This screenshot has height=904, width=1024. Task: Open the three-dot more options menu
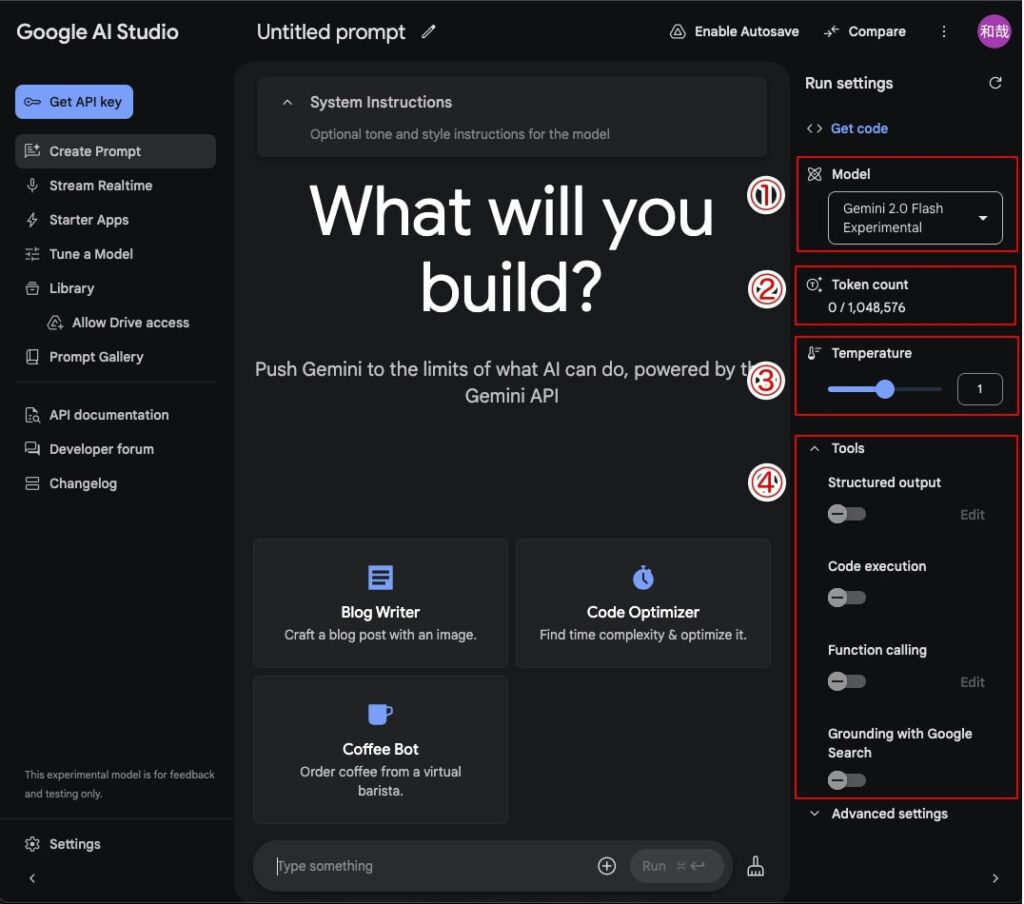click(x=944, y=31)
